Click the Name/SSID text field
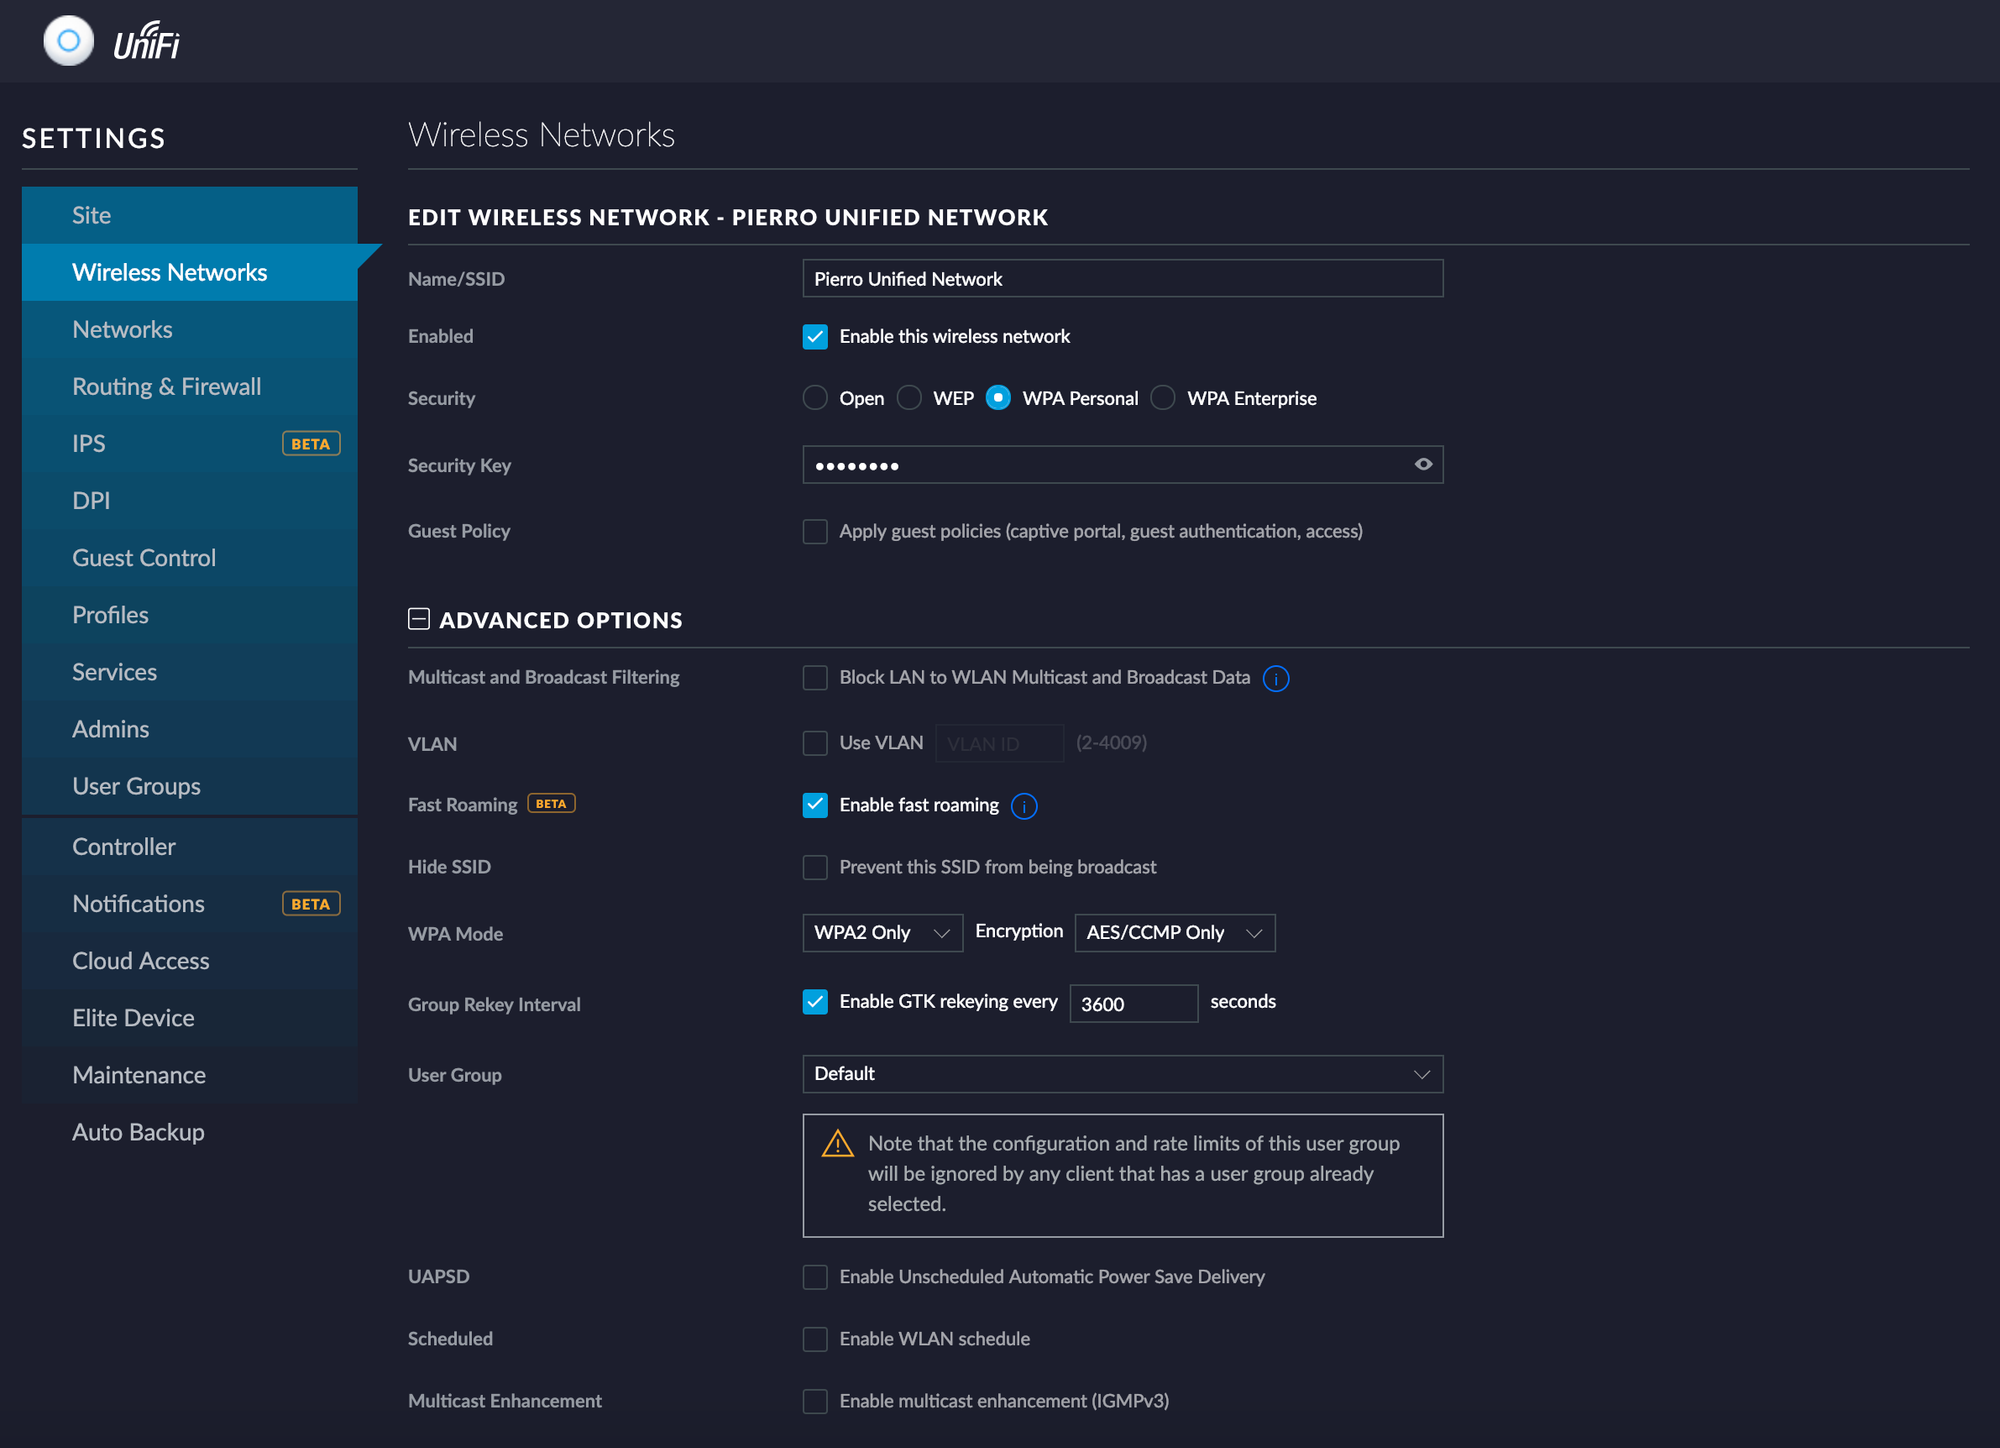 point(1122,279)
